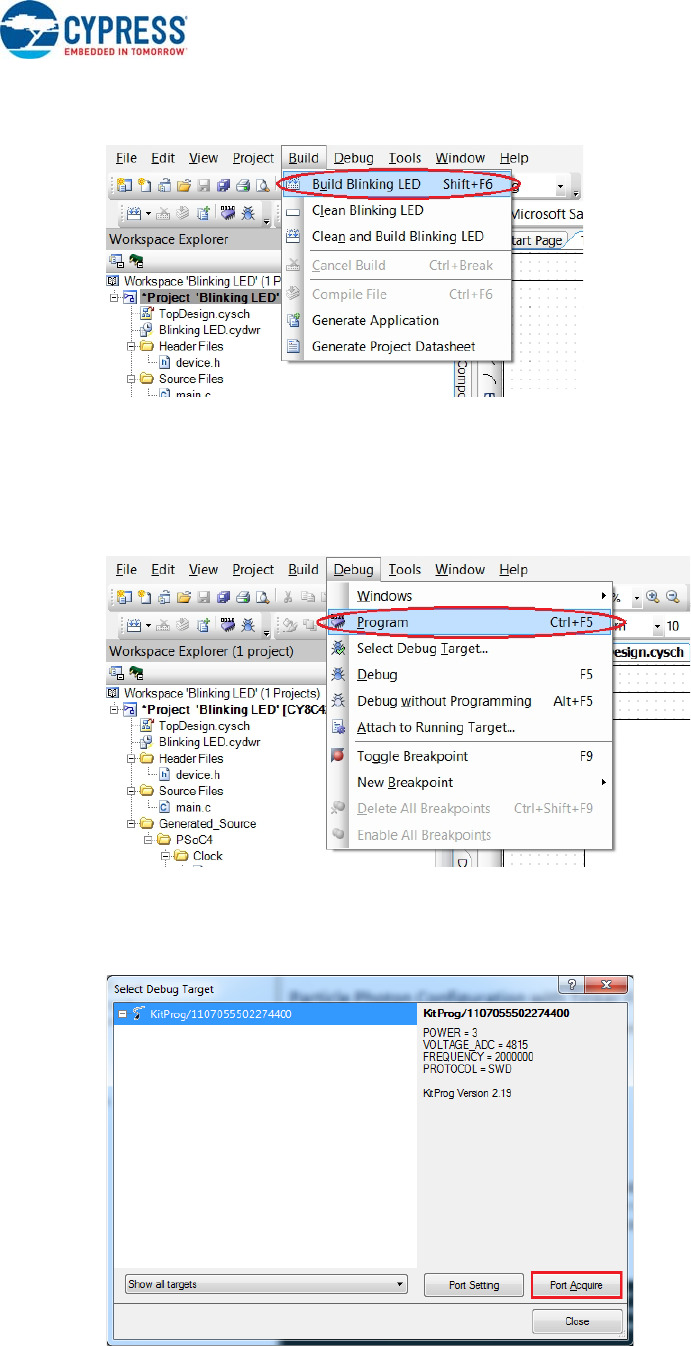Select the KitProg/1107055502274400 target entry
Screen dimensions: 691x1346
coord(207,1013)
